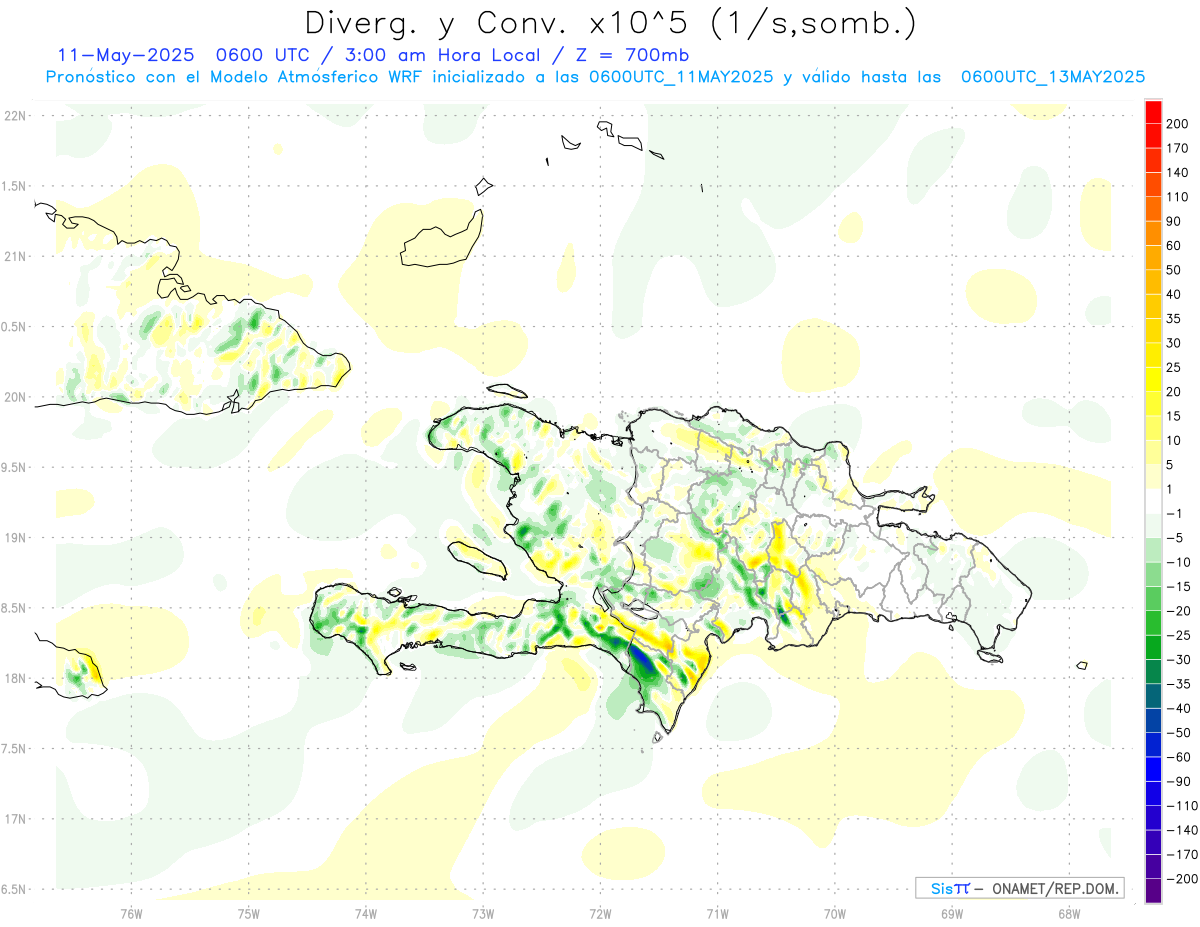Viewport: 1200px width, 927px height.
Task: Pick the colorbar segment between 170 and 200
Action: (x=1153, y=136)
